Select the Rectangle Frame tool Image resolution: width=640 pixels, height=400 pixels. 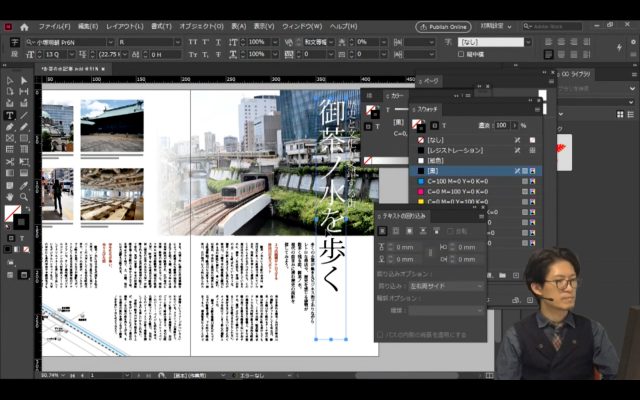(x=10, y=138)
